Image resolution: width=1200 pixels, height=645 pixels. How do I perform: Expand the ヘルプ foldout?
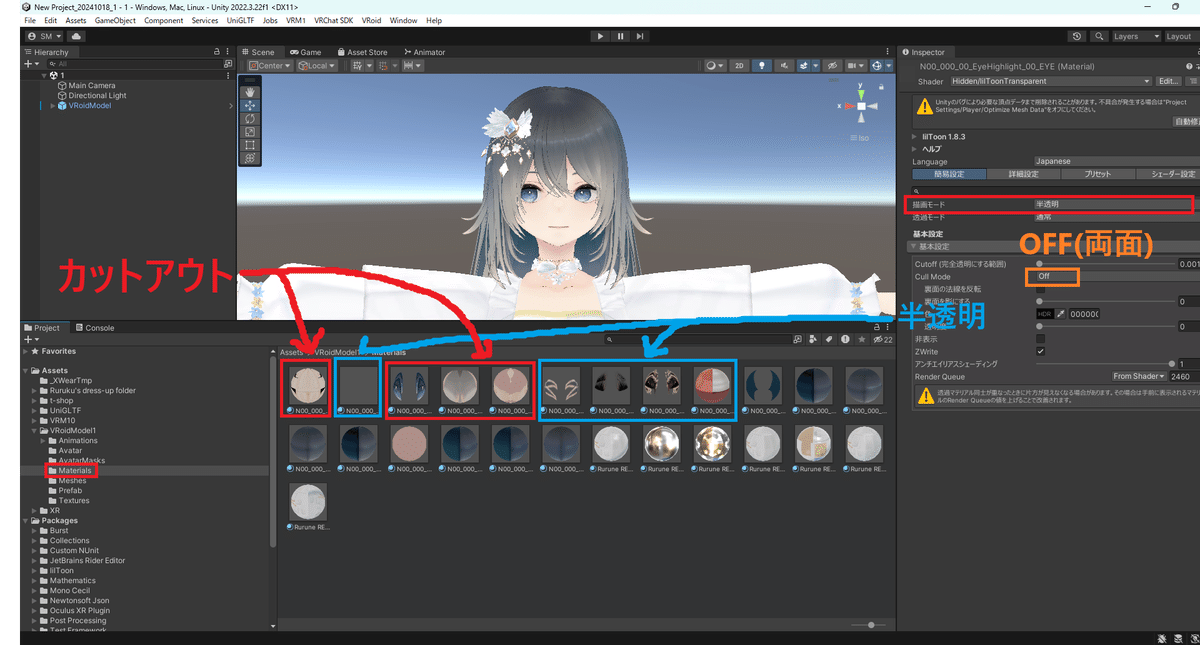coord(914,148)
